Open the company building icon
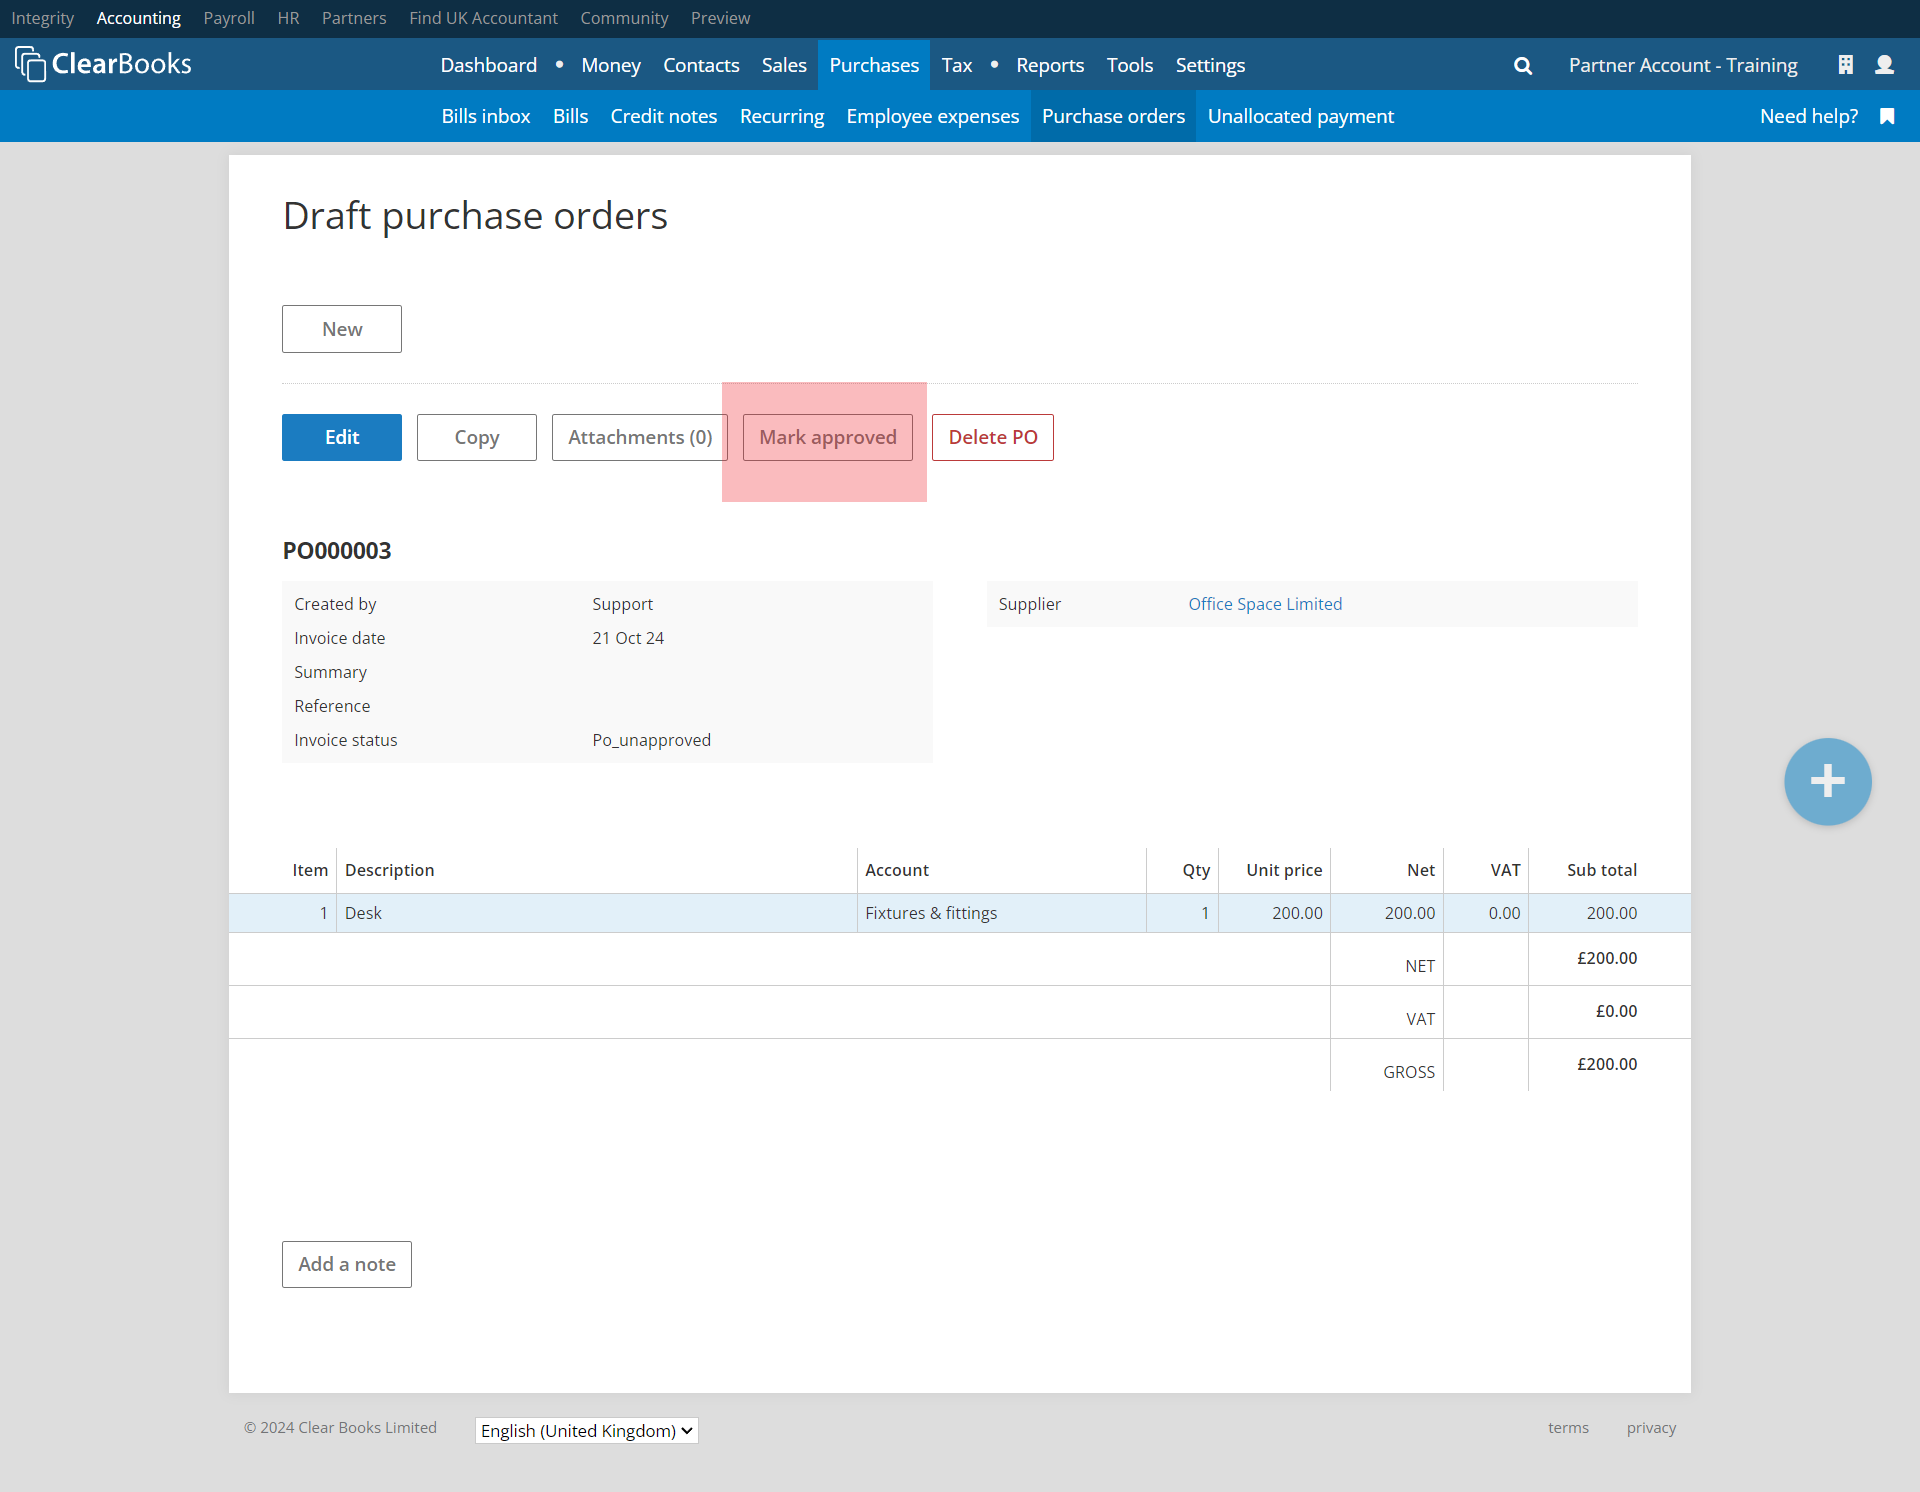This screenshot has height=1492, width=1920. (1846, 65)
